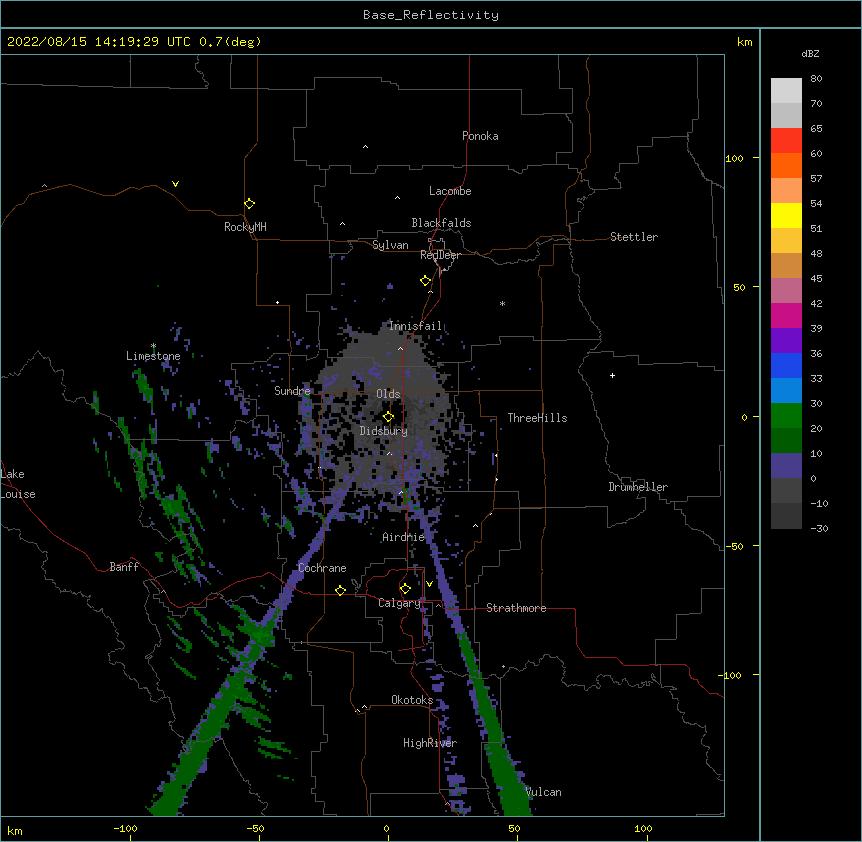
Task: Click the Base_Reflectivity title text
Action: tap(431, 15)
